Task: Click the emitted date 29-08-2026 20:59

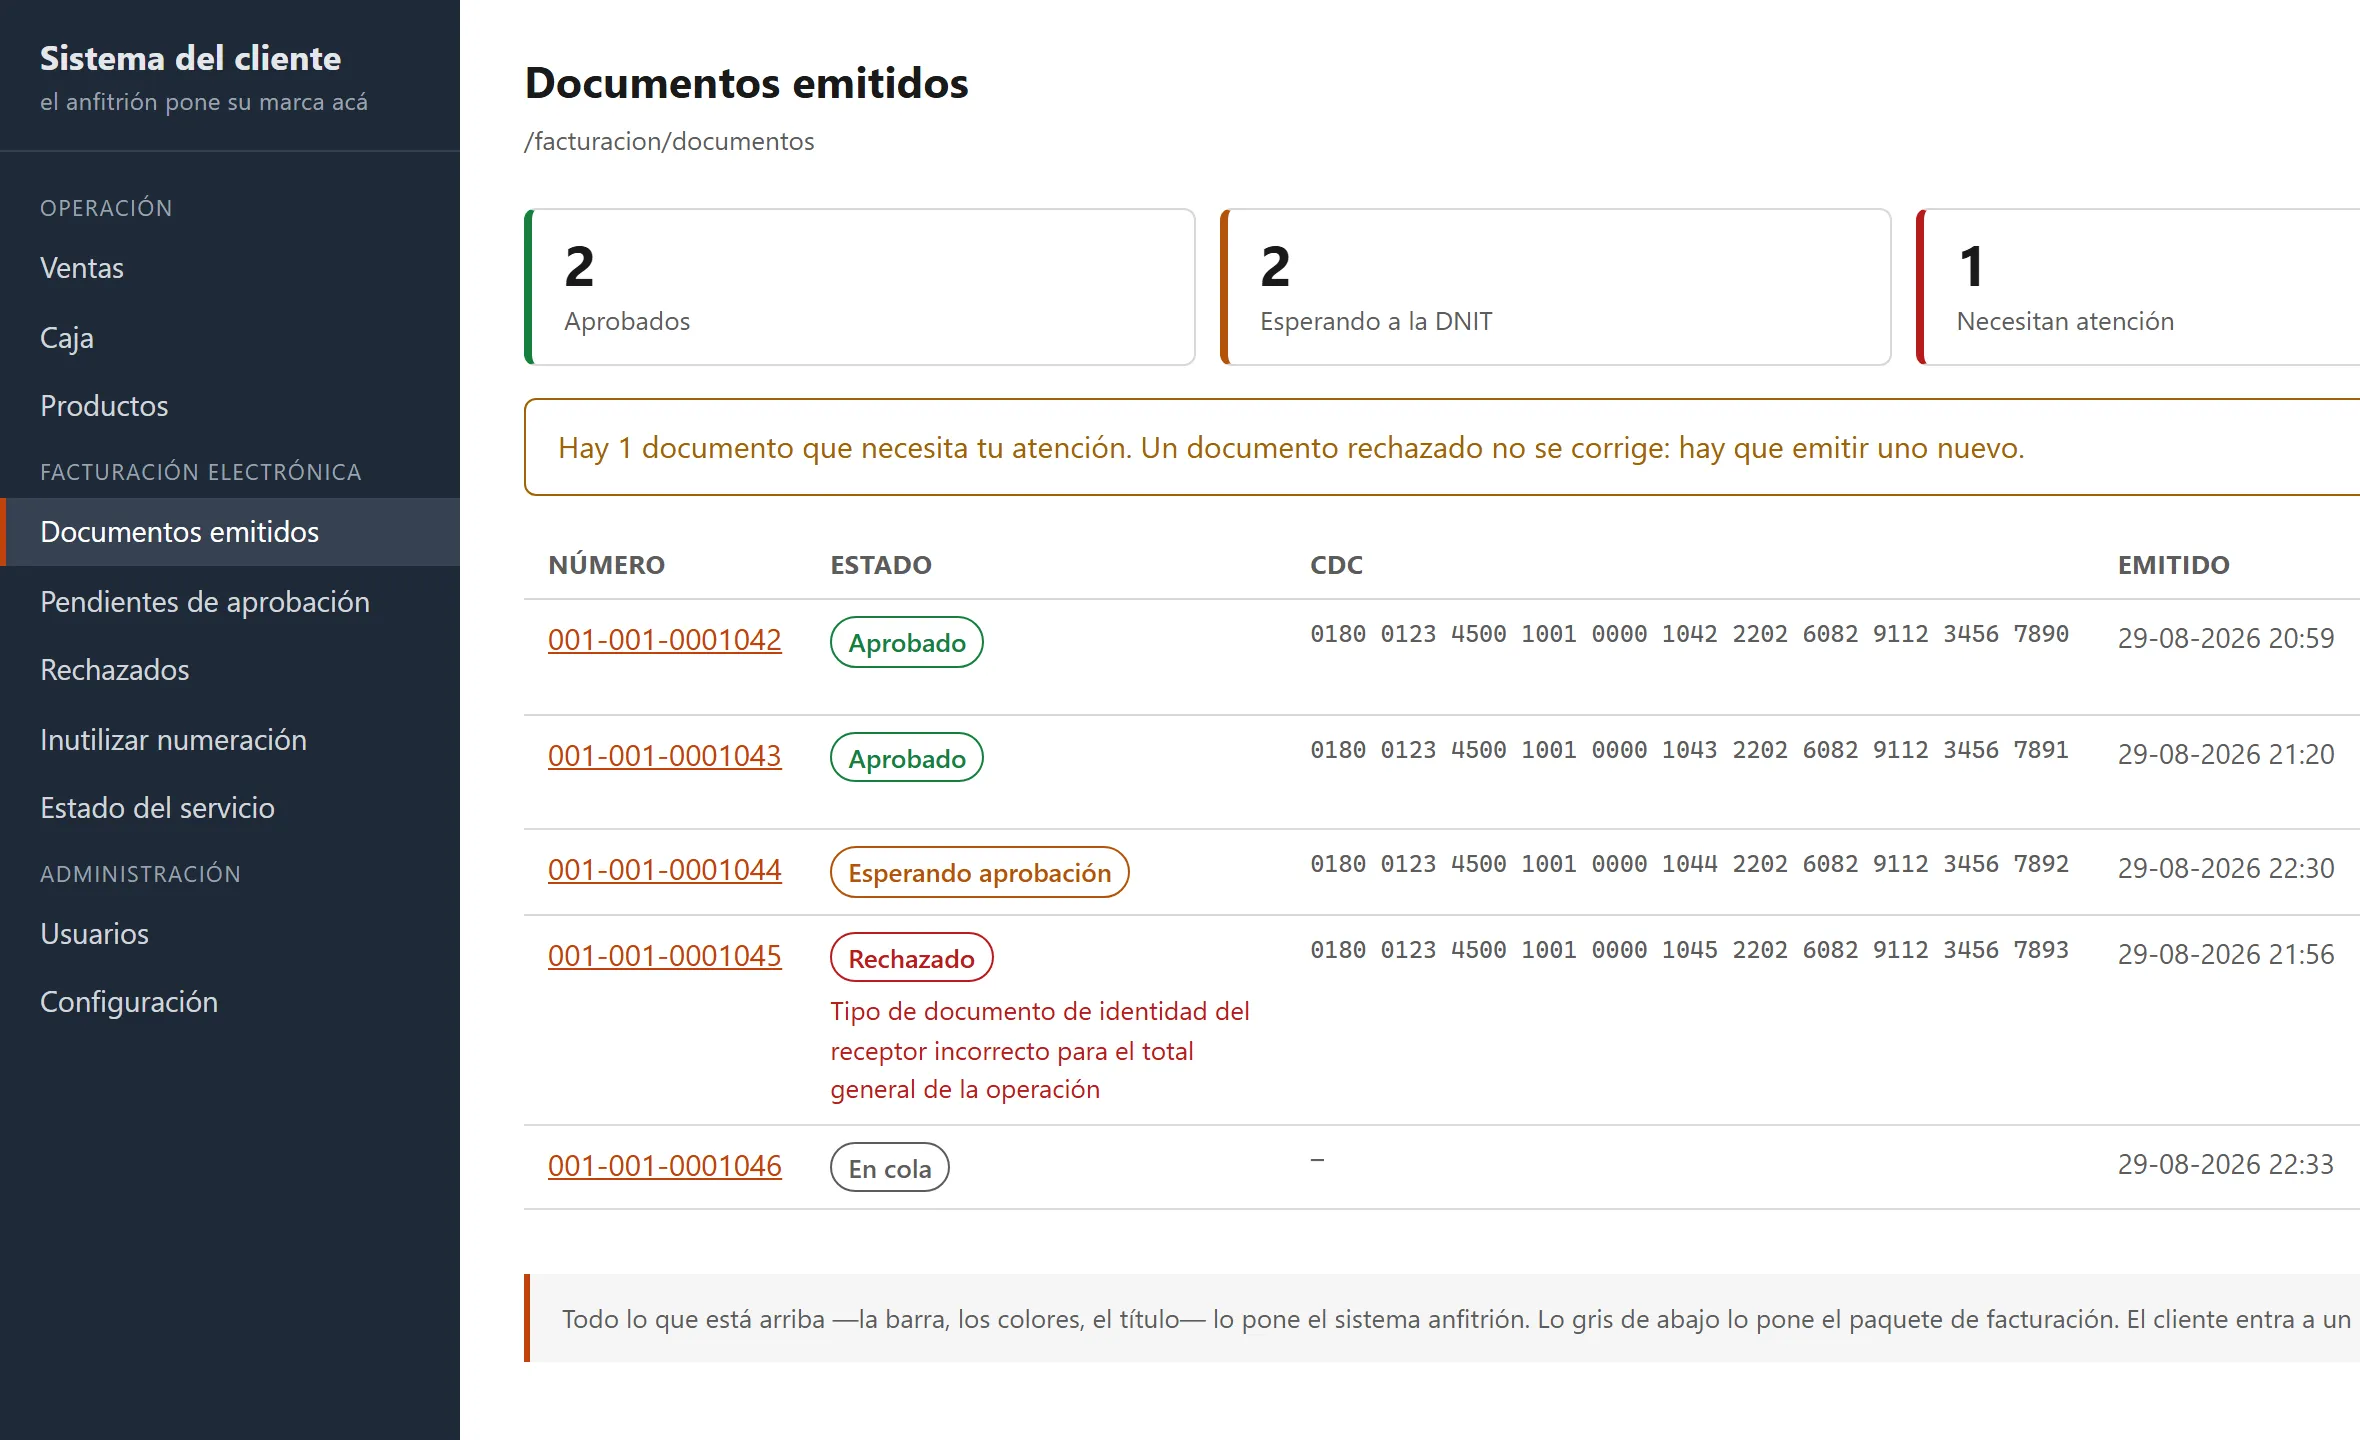Action: [x=2226, y=638]
